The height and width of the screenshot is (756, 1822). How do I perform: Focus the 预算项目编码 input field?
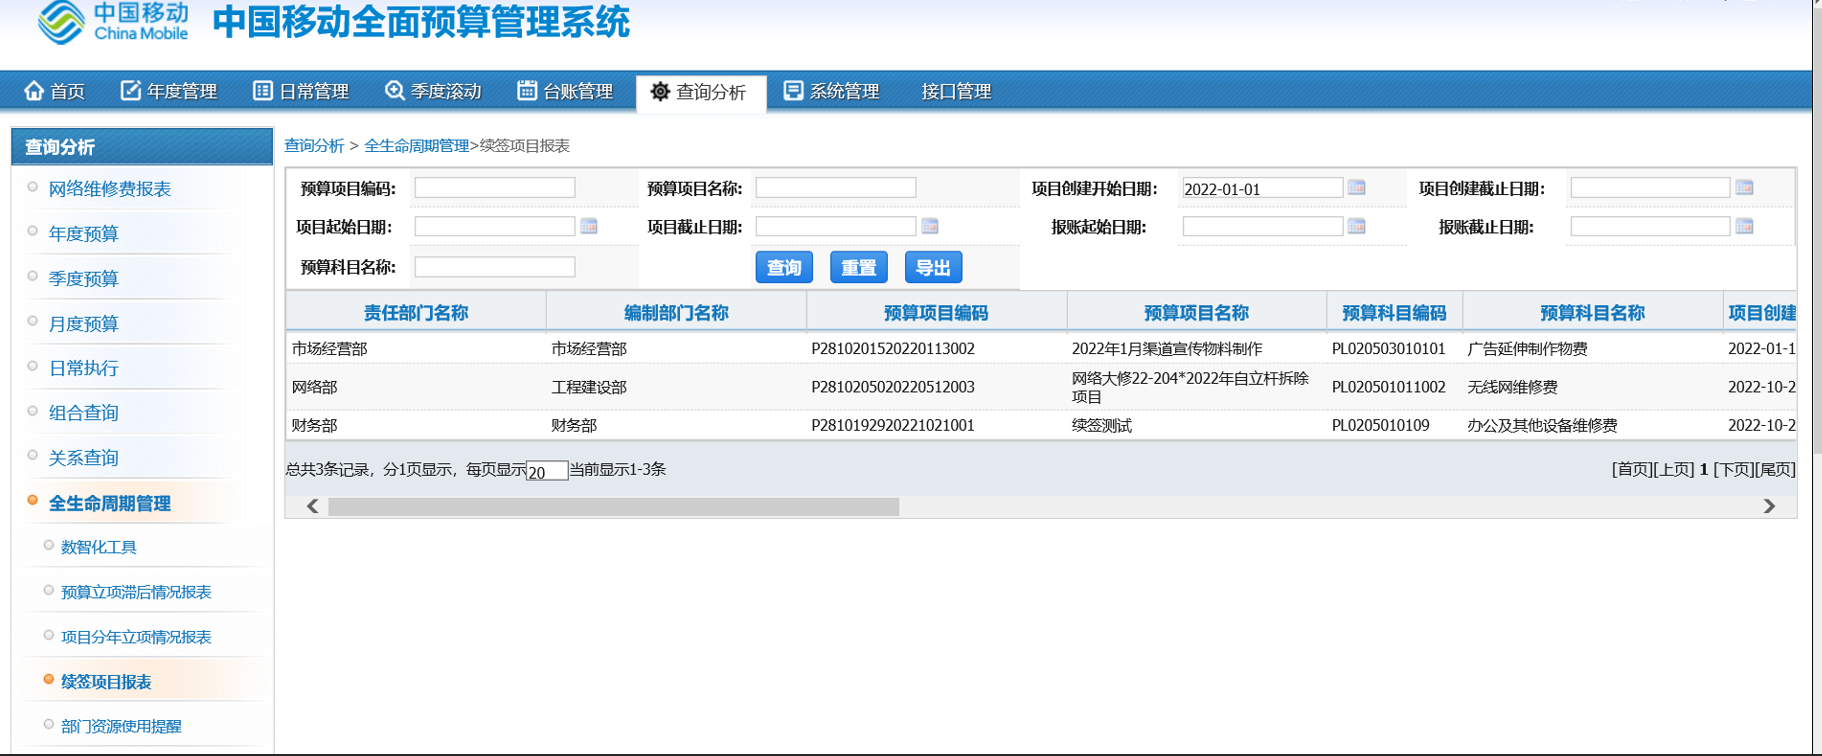tap(495, 188)
